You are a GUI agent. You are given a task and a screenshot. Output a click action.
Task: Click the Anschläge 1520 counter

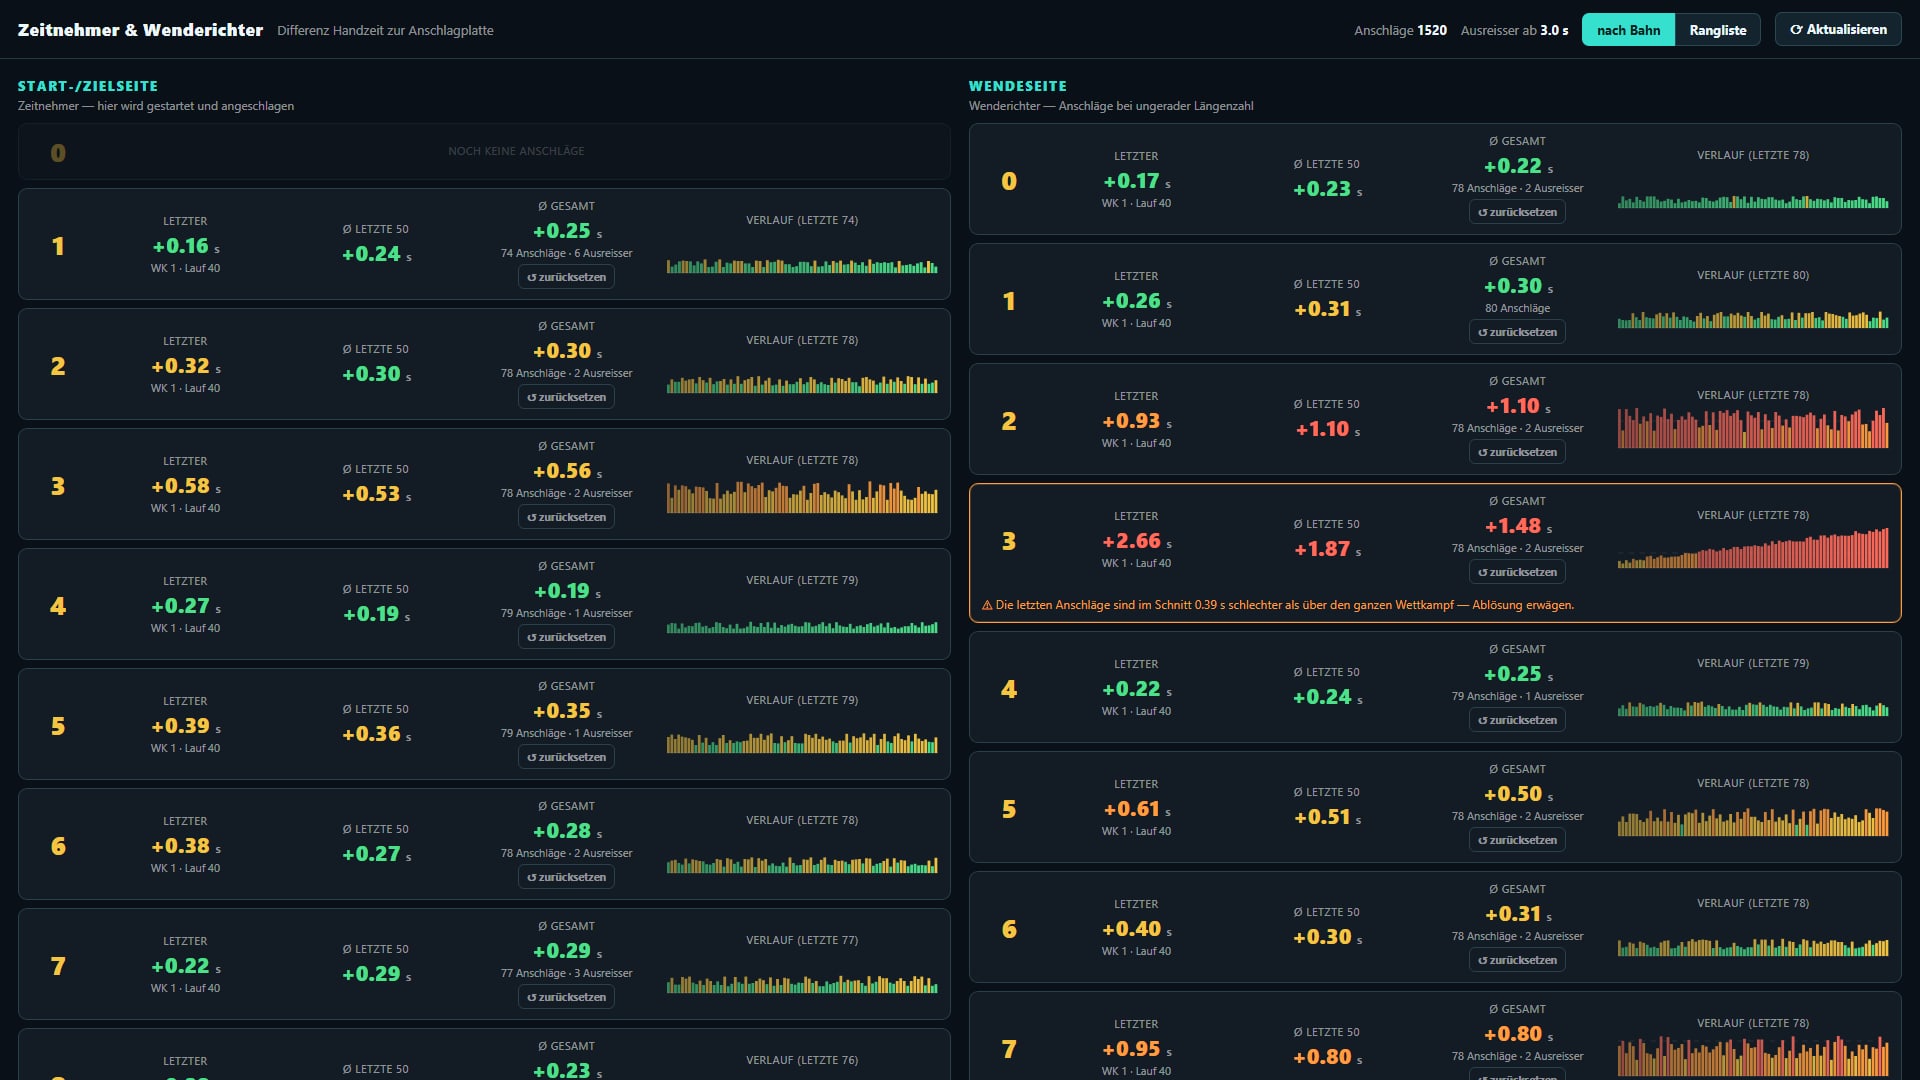1400,31
